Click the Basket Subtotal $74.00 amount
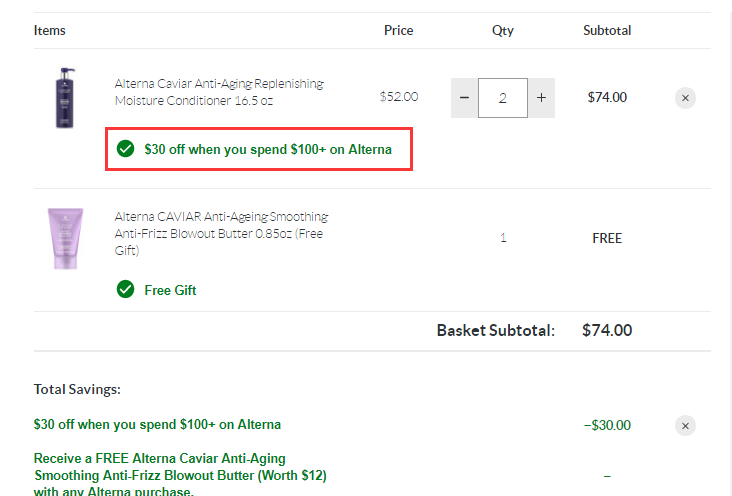732x496 pixels. (607, 330)
